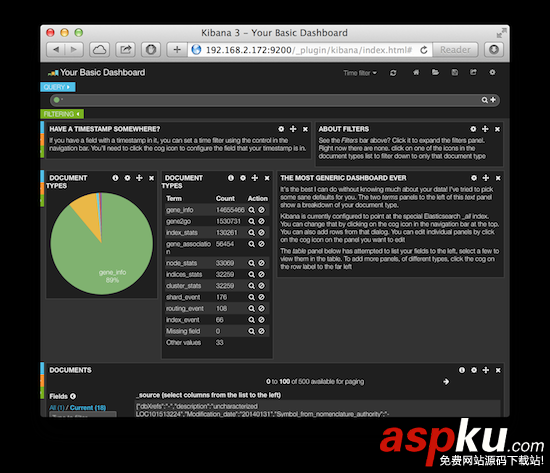Click the refresh icon in Kibana navigation bar
550x473 pixels.
click(393, 73)
